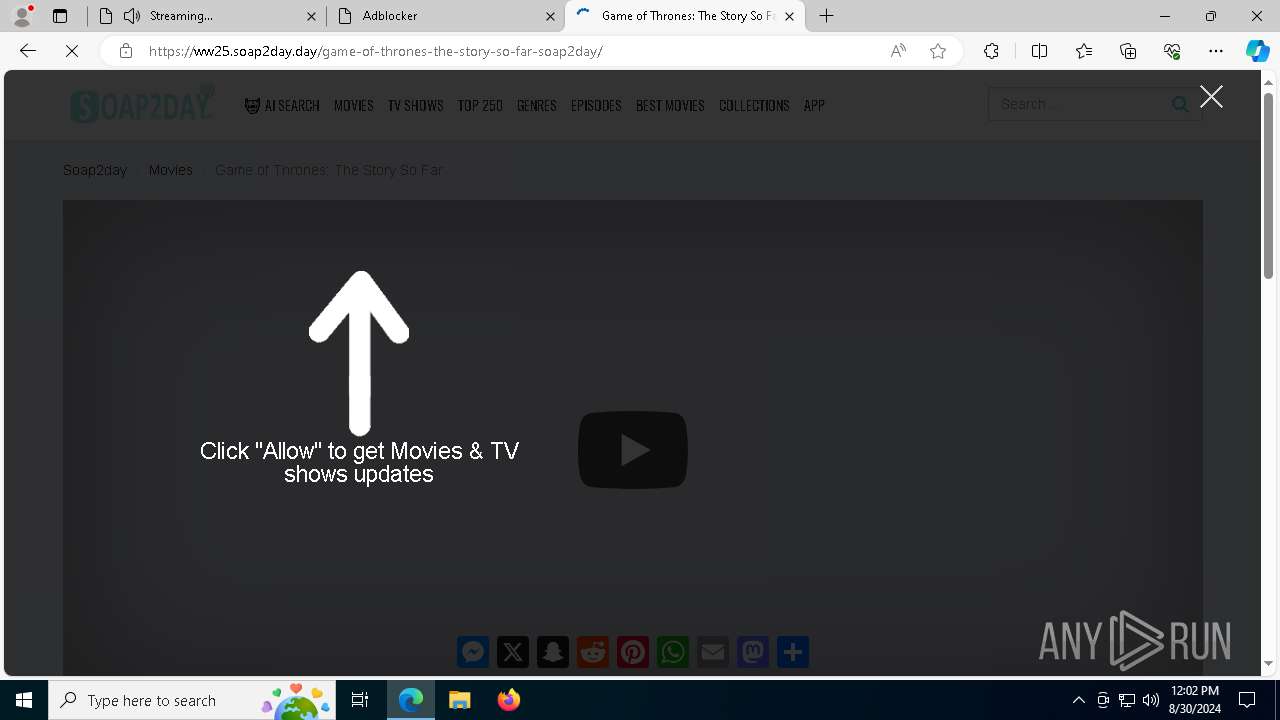Open a new tab with plus
Image resolution: width=1280 pixels, height=720 pixels.
coord(827,16)
